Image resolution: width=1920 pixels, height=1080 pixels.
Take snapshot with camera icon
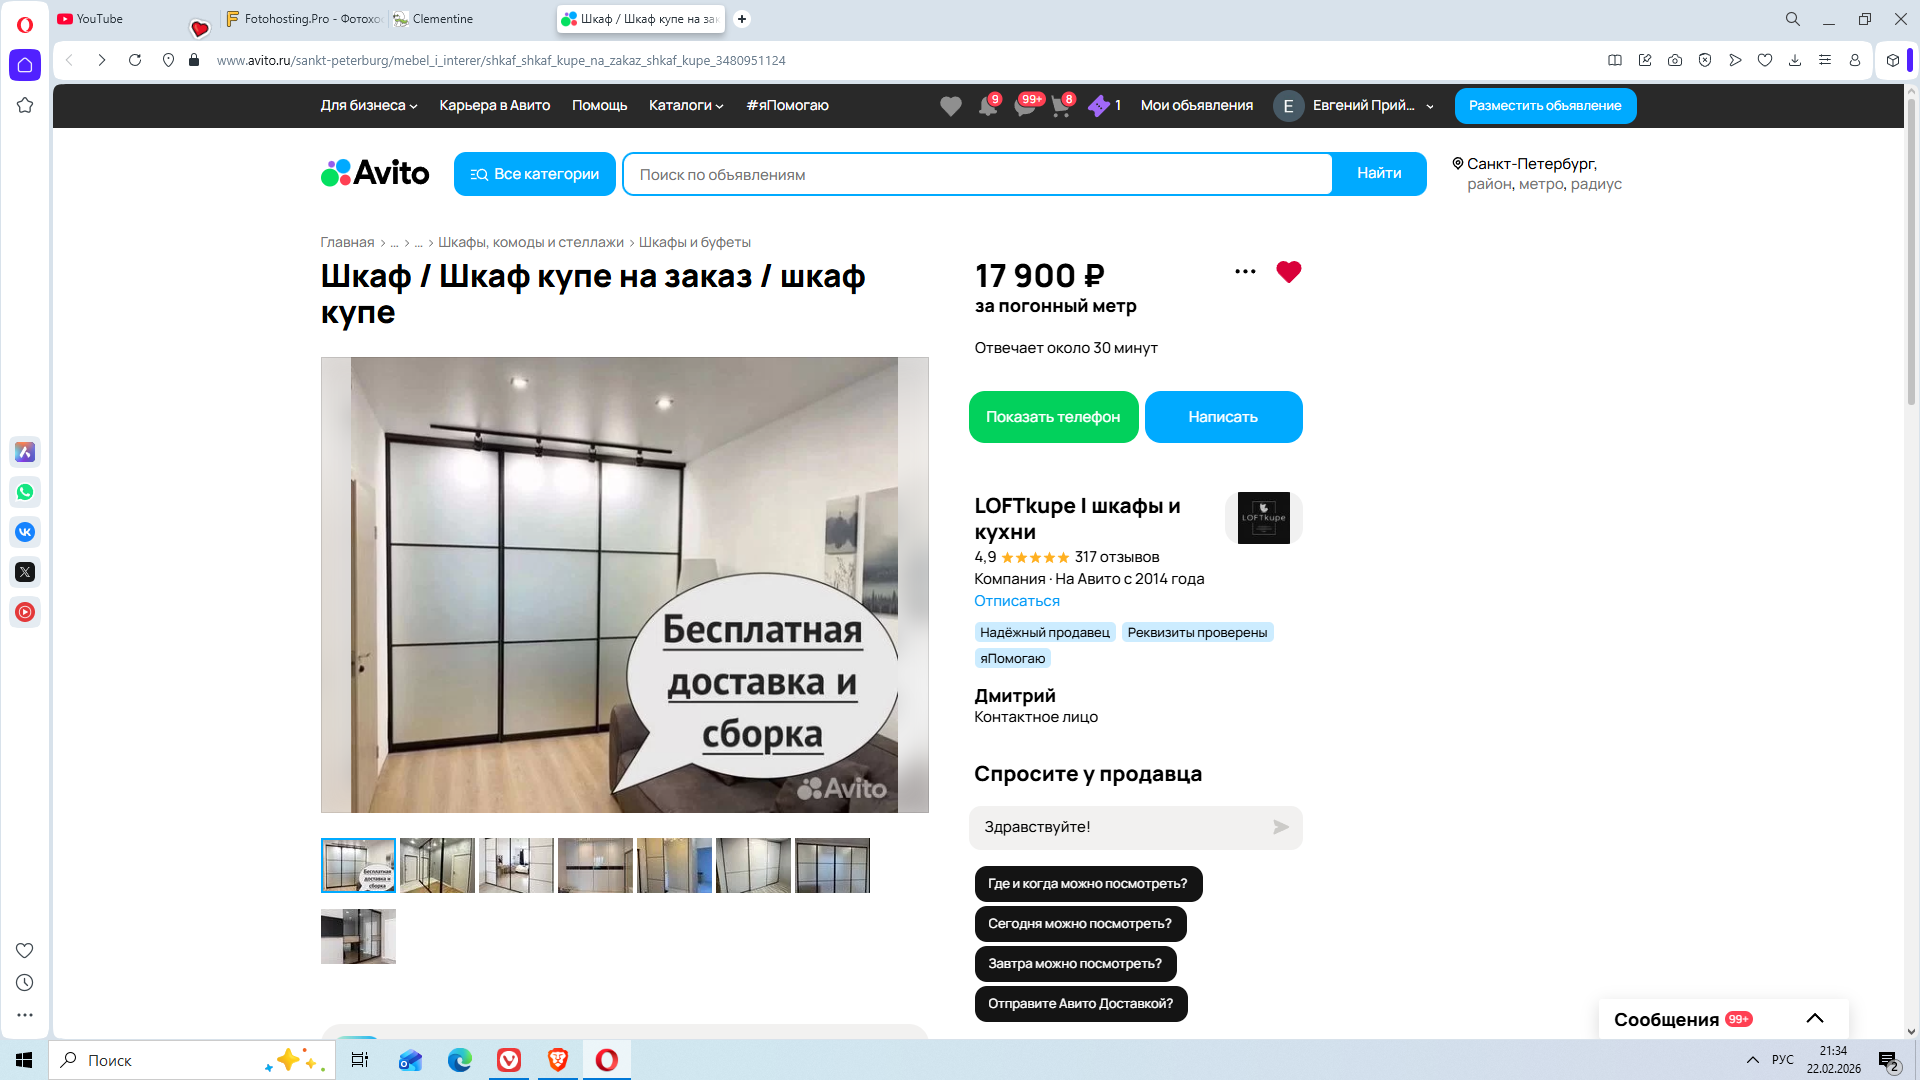[x=1675, y=60]
